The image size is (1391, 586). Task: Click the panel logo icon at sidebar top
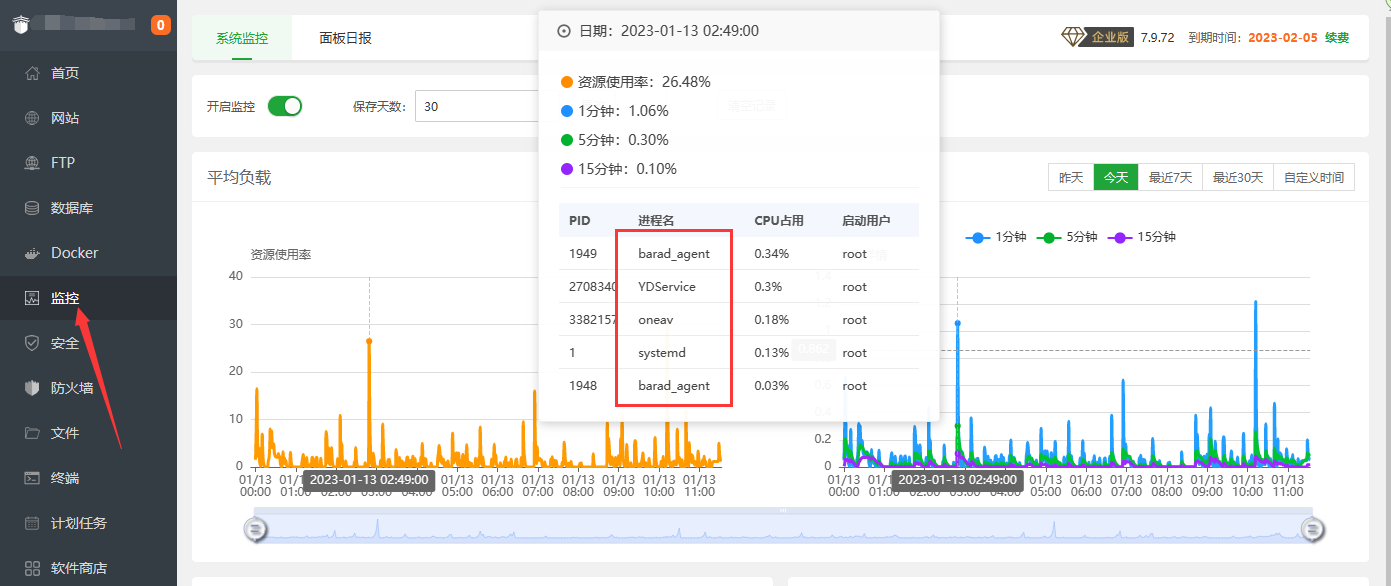click(23, 25)
